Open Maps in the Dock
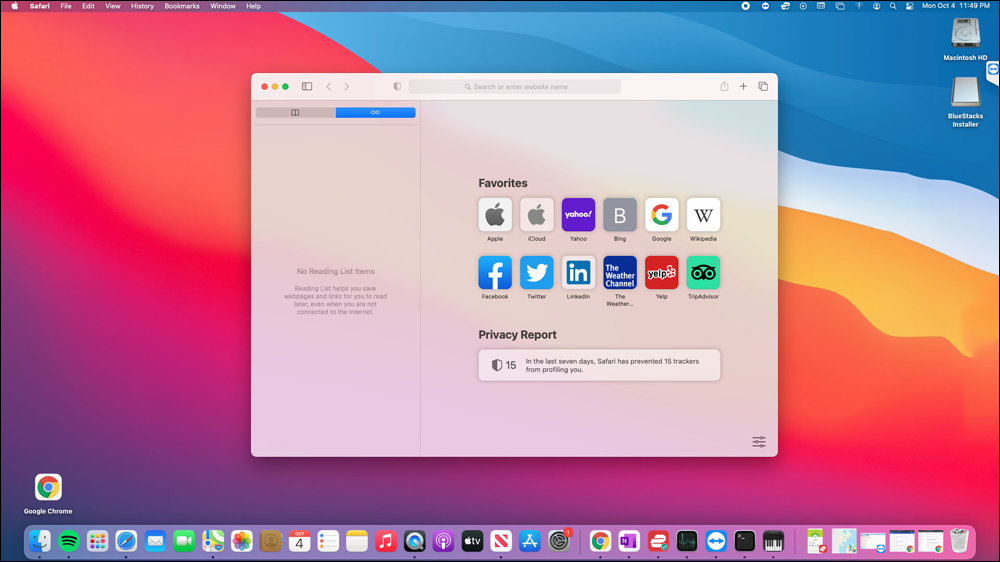1000x562 pixels. [x=213, y=541]
